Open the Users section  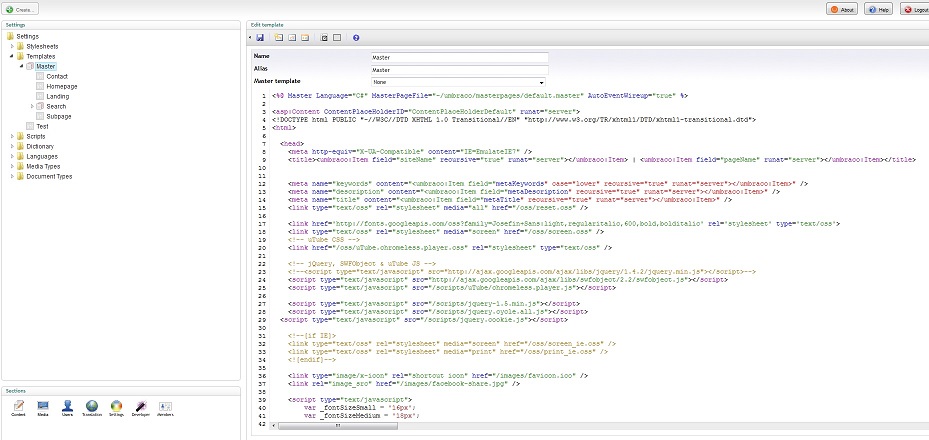67,406
